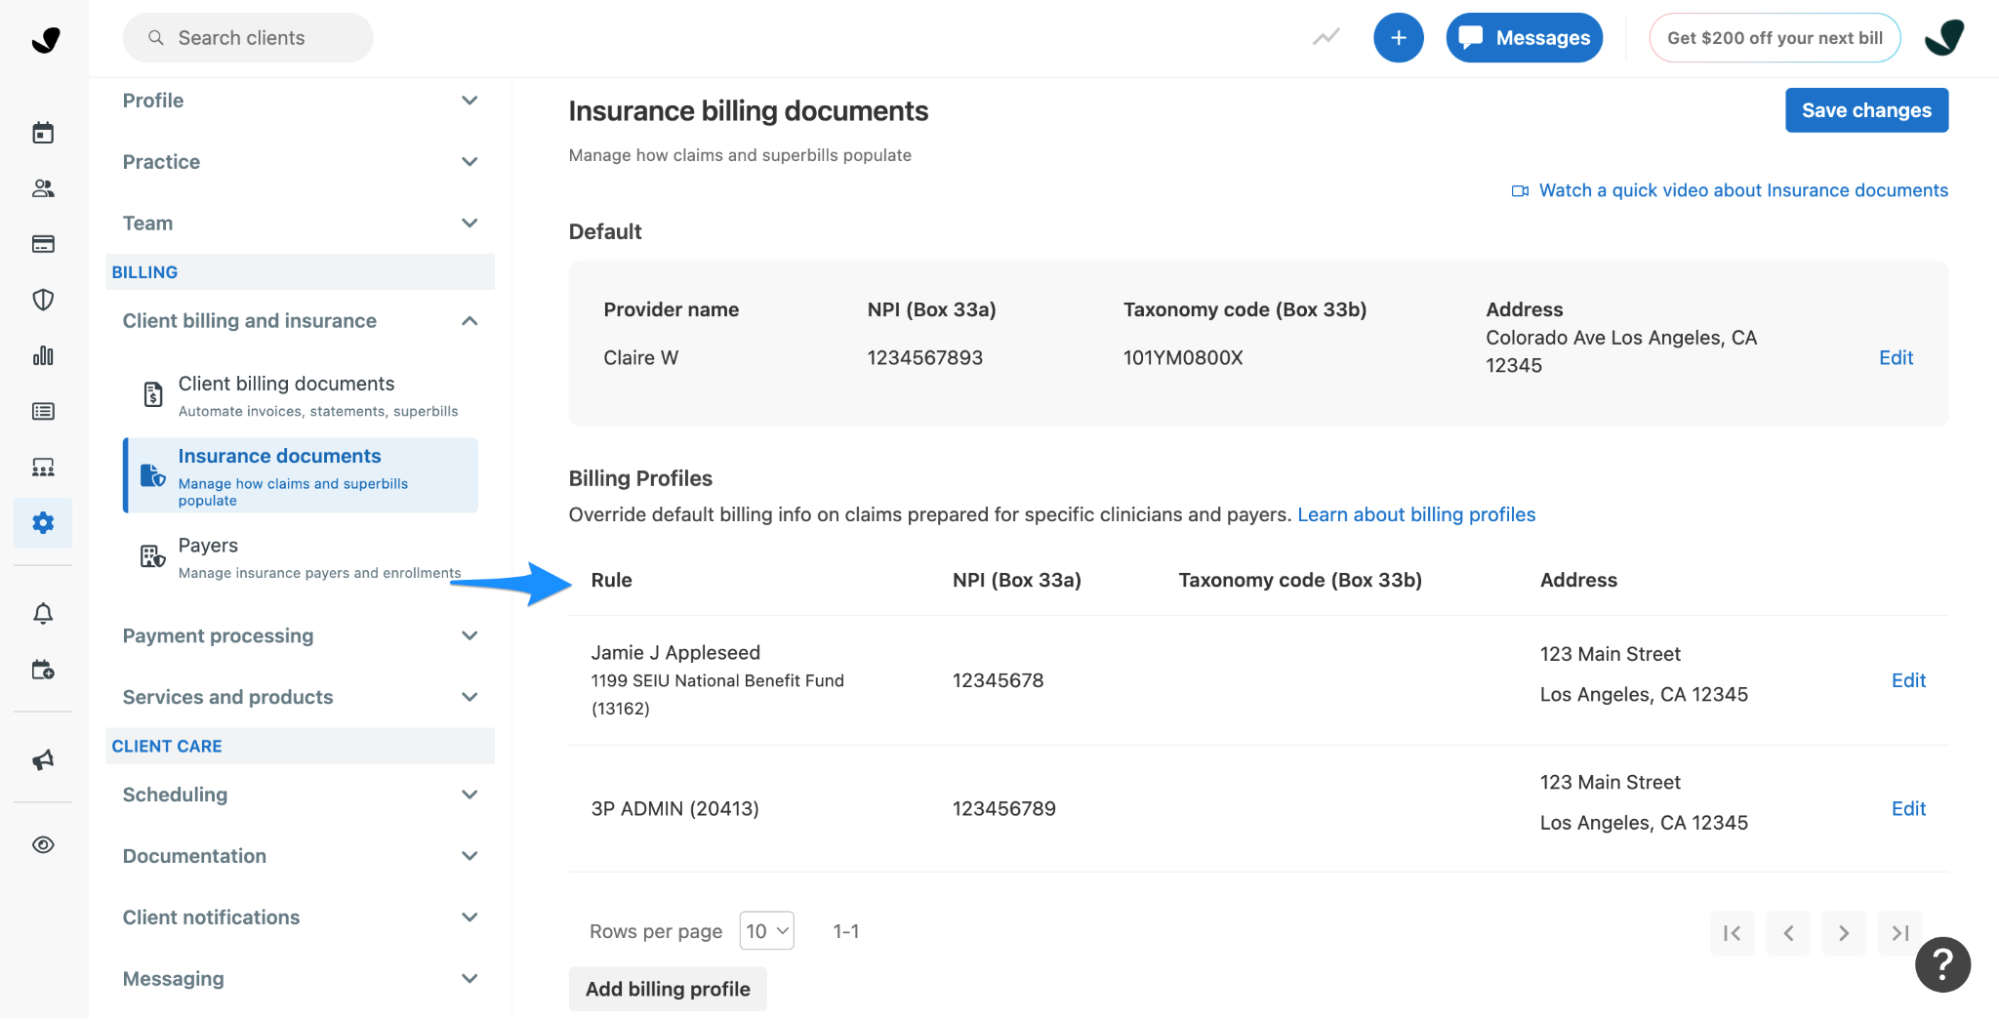This screenshot has height=1020, width=1999.
Task: Click the trend line activity icon
Action: pyautogui.click(x=1326, y=38)
